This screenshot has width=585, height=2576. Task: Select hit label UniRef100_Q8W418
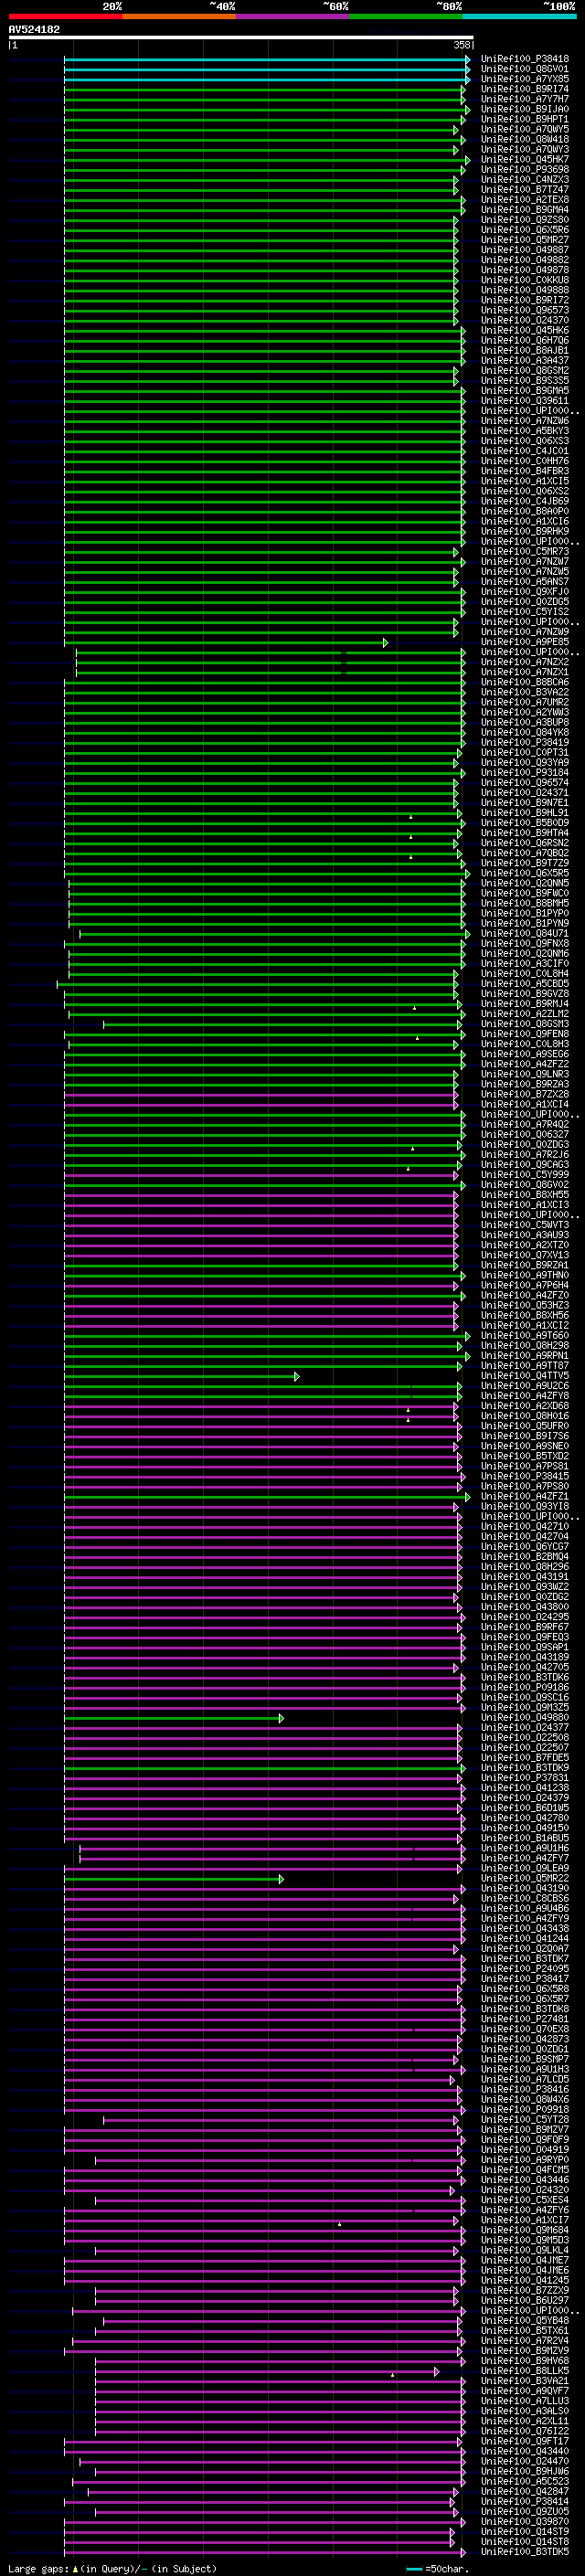click(524, 140)
